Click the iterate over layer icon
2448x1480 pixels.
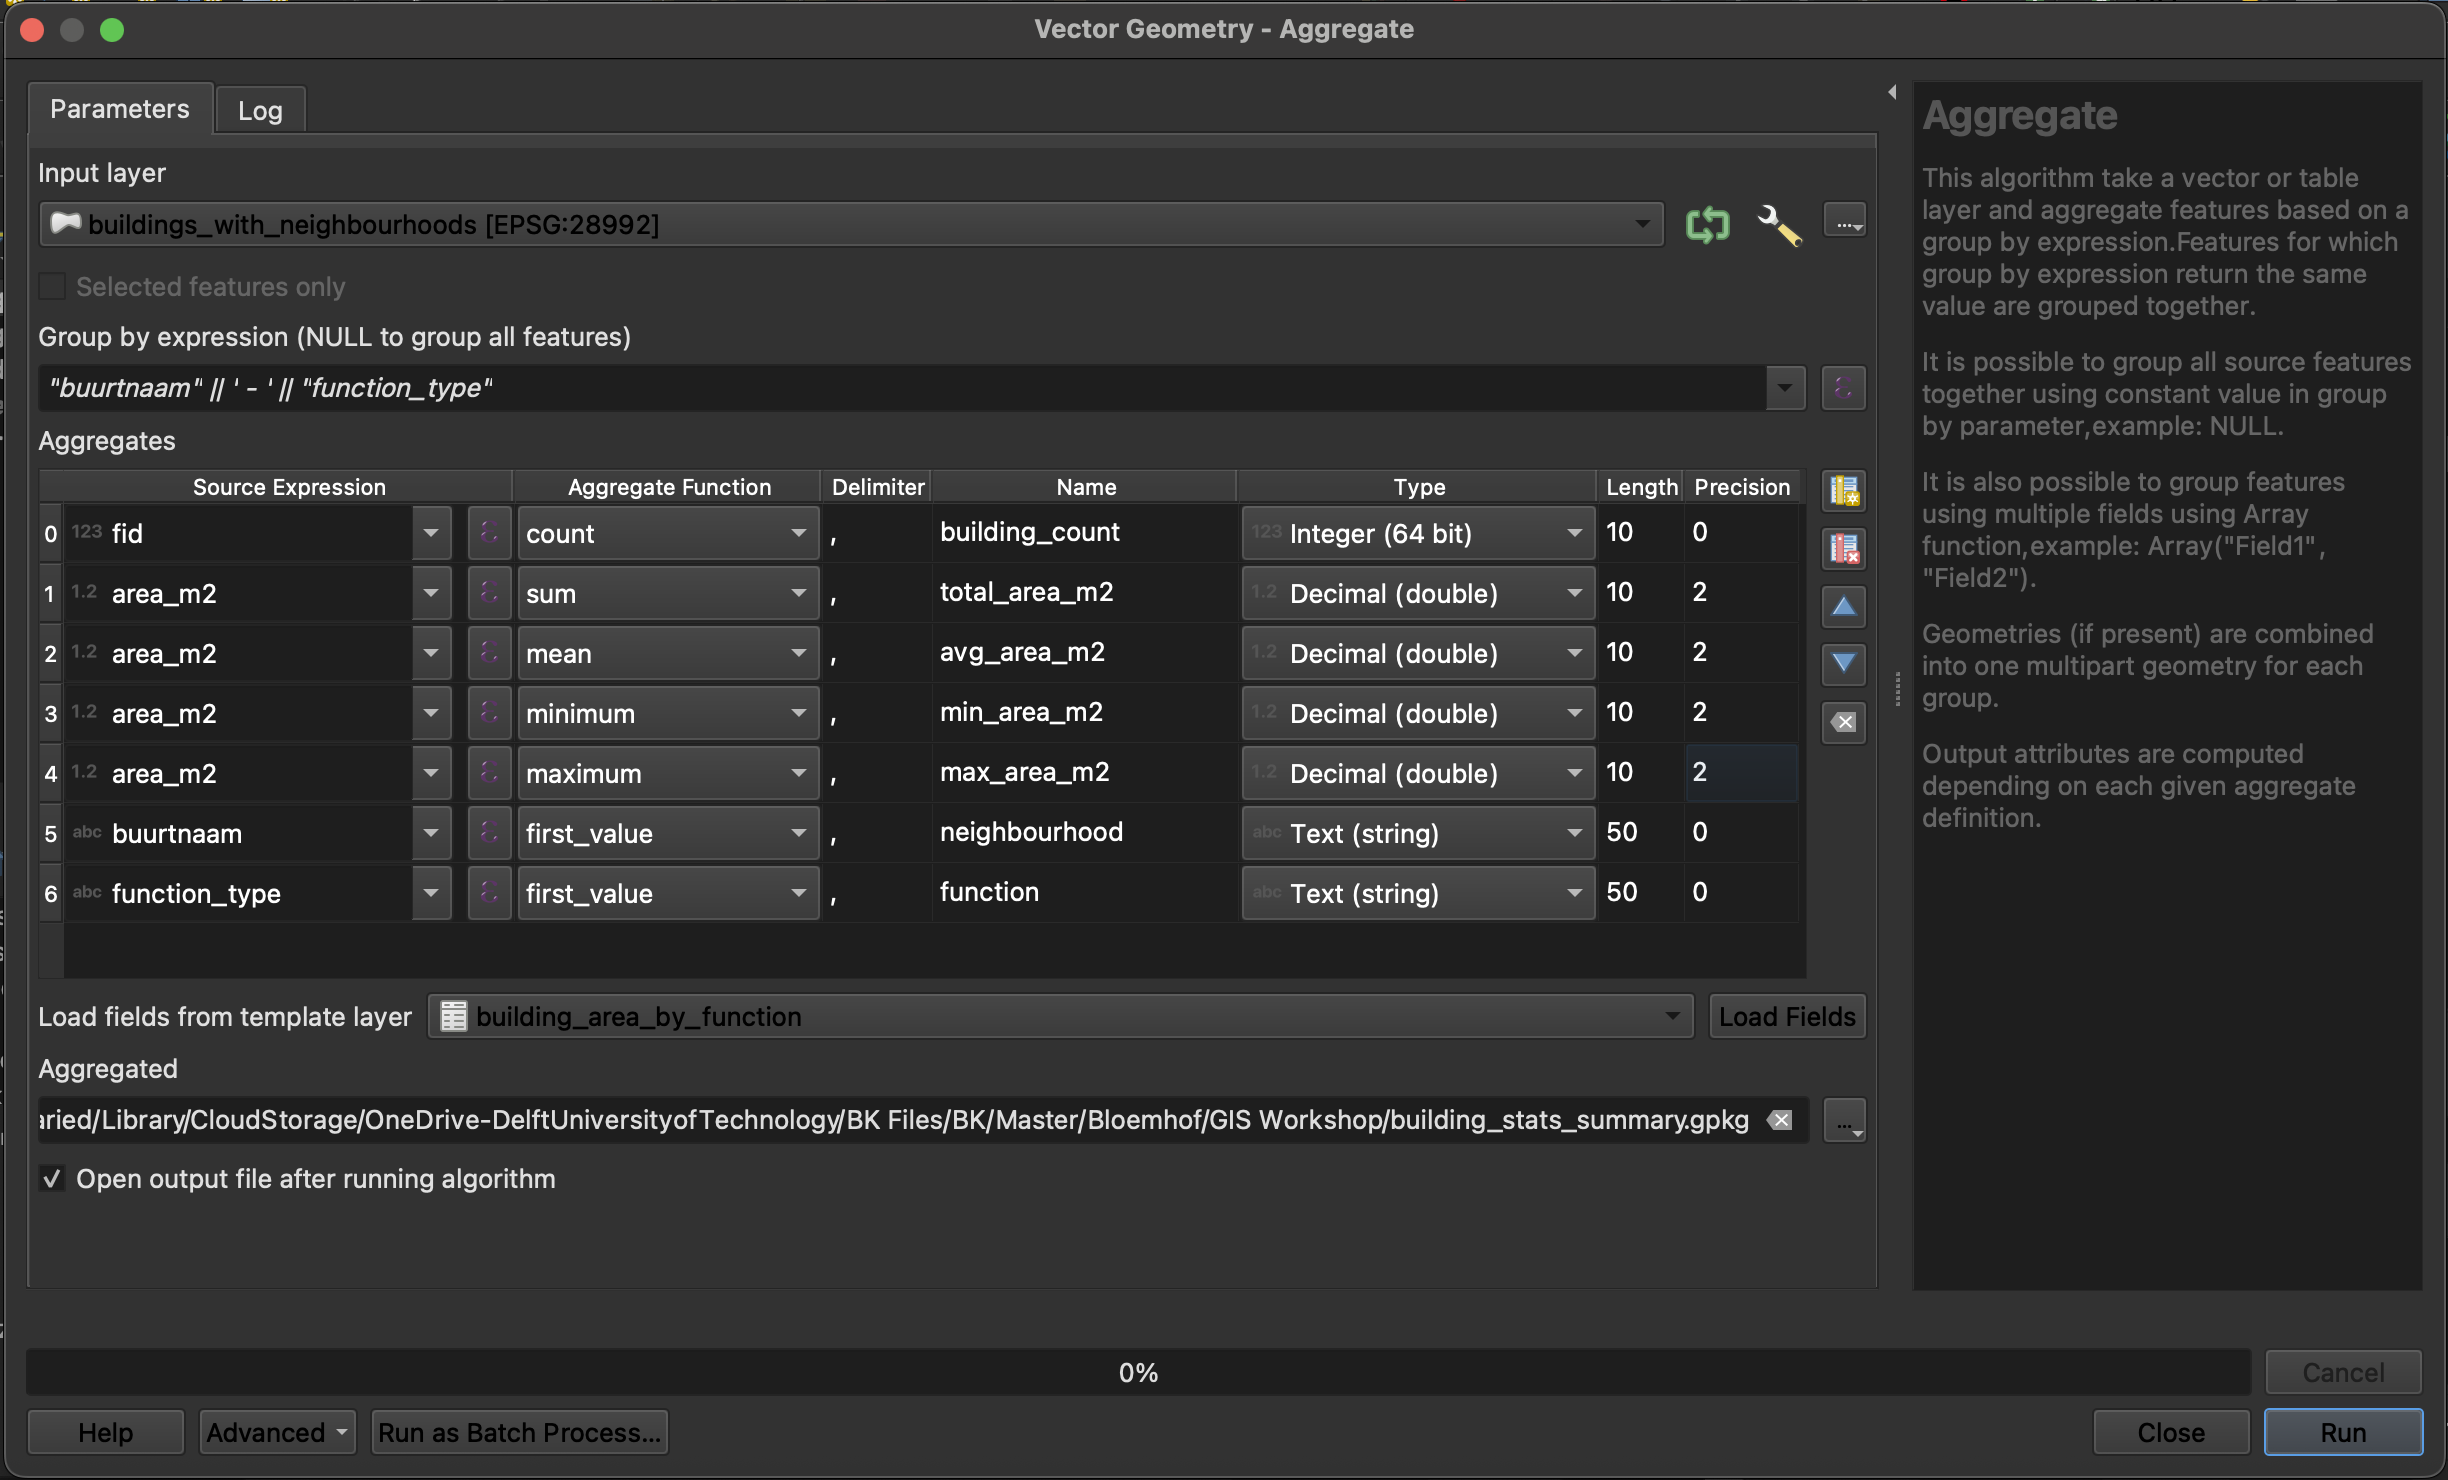(1707, 224)
